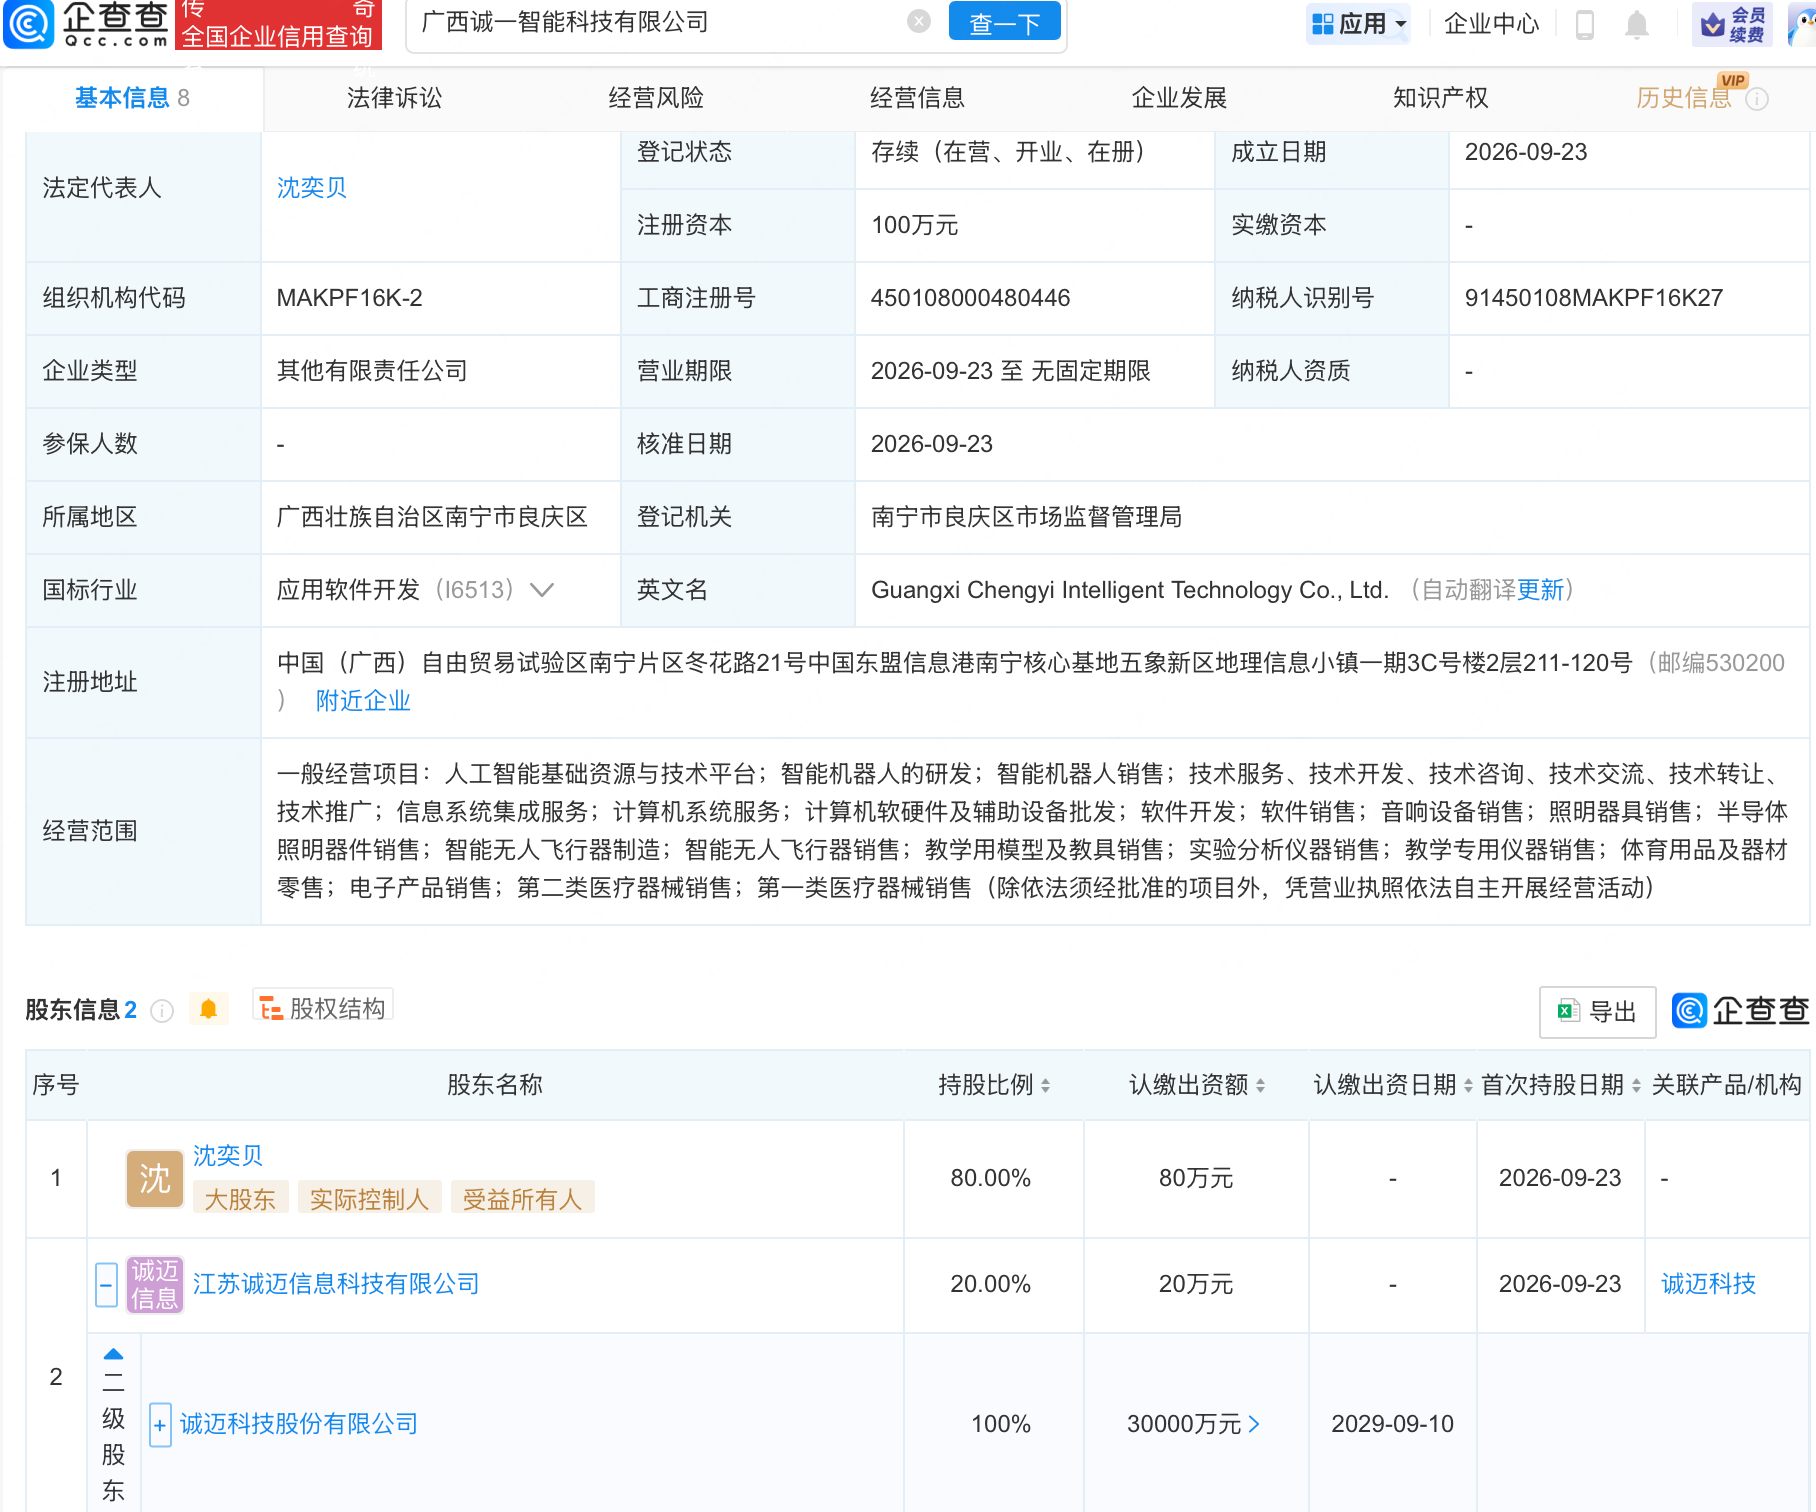Click the history info help icon
1816x1512 pixels.
1757,99
